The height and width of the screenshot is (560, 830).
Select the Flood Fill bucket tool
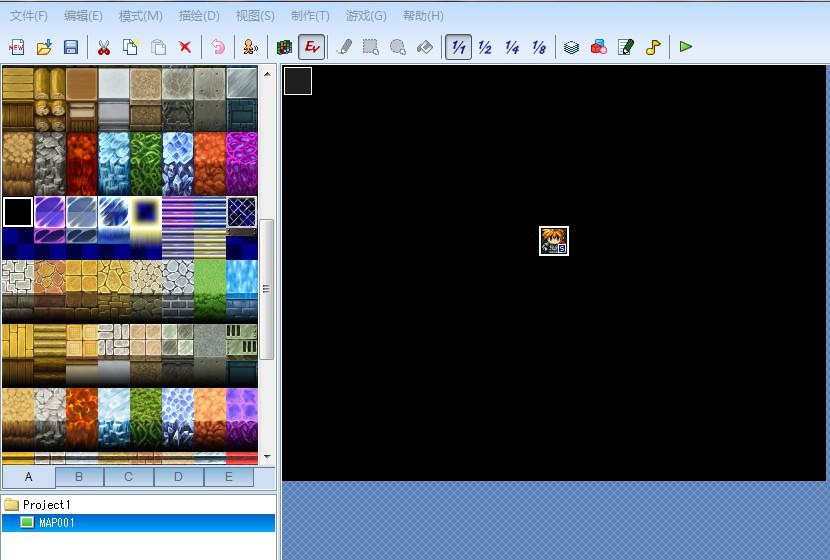tap(425, 47)
